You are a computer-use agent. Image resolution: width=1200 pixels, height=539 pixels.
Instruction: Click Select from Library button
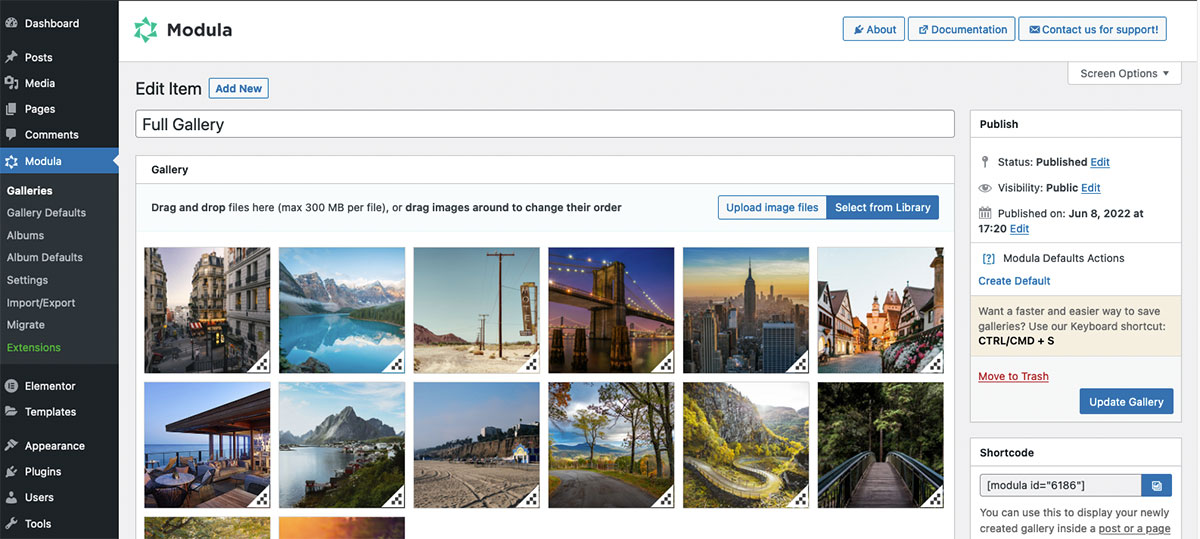(883, 207)
